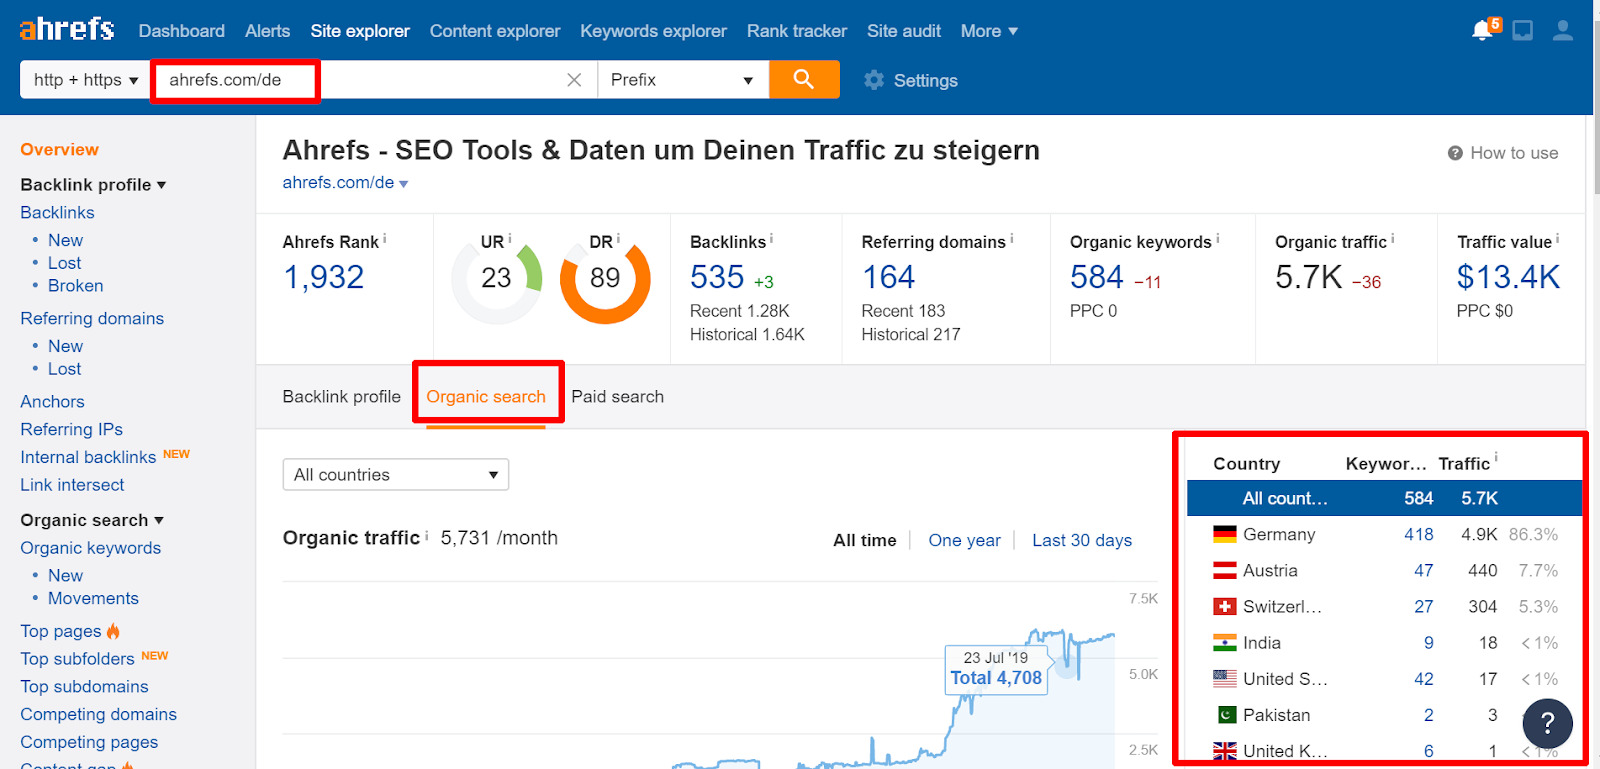1600x769 pixels.
Task: Clear the URL field with X icon
Action: [x=574, y=80]
